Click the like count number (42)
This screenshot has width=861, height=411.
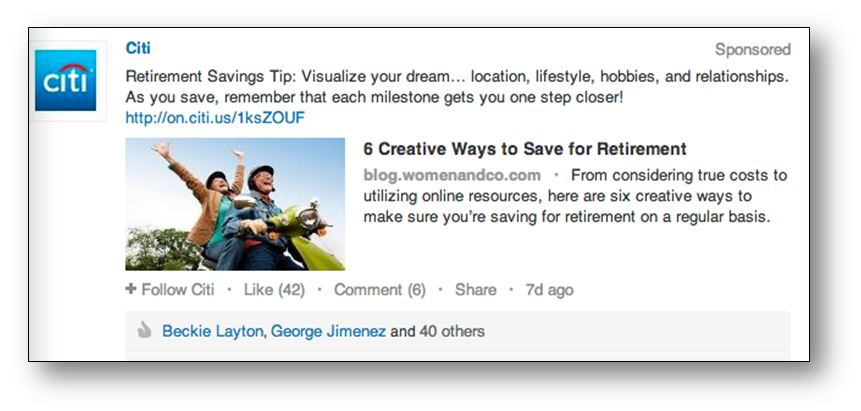(291, 290)
